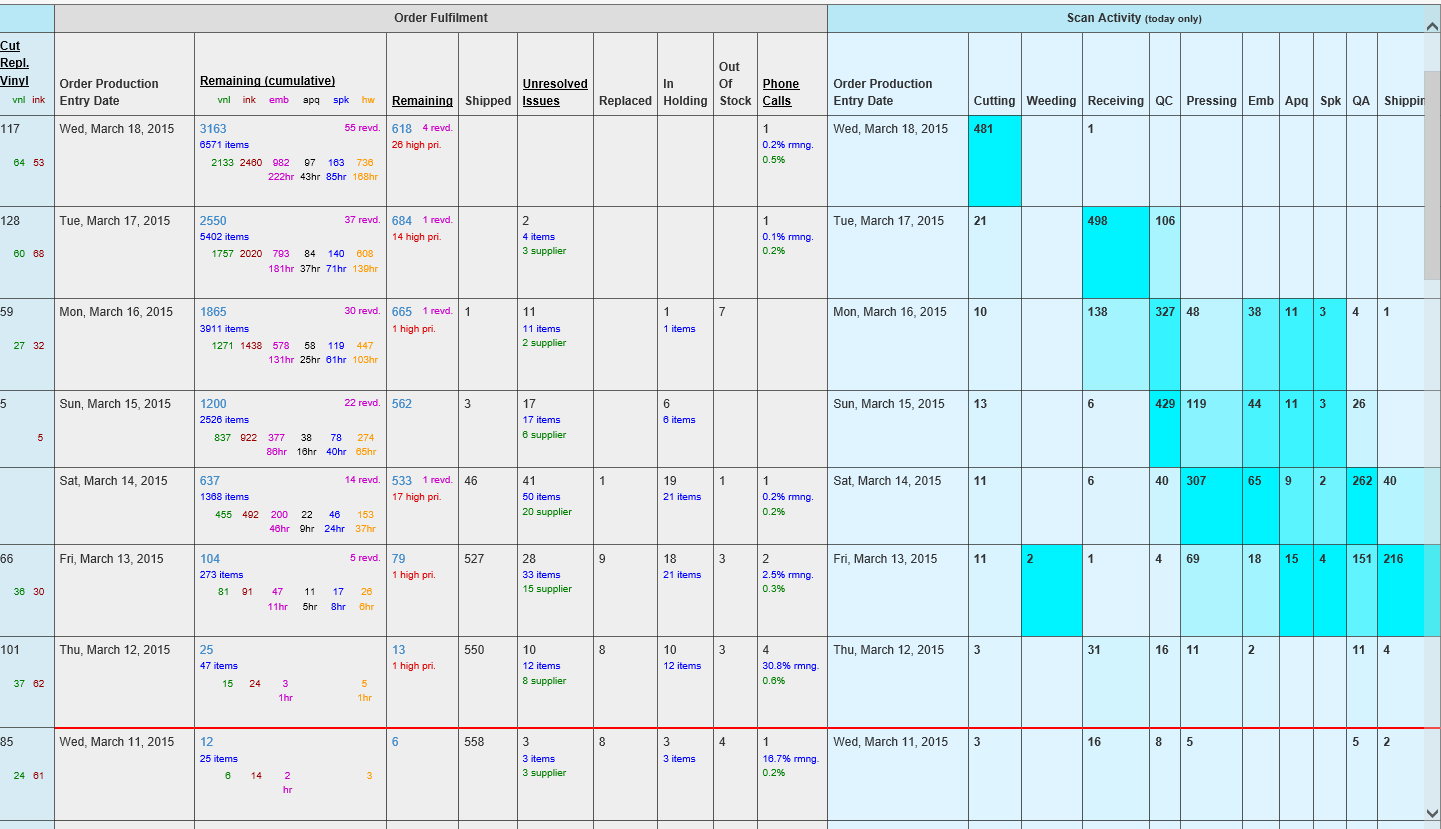Open cumulative remaining 3163 for March 18
Image resolution: width=1441 pixels, height=829 pixels.
pyautogui.click(x=213, y=129)
